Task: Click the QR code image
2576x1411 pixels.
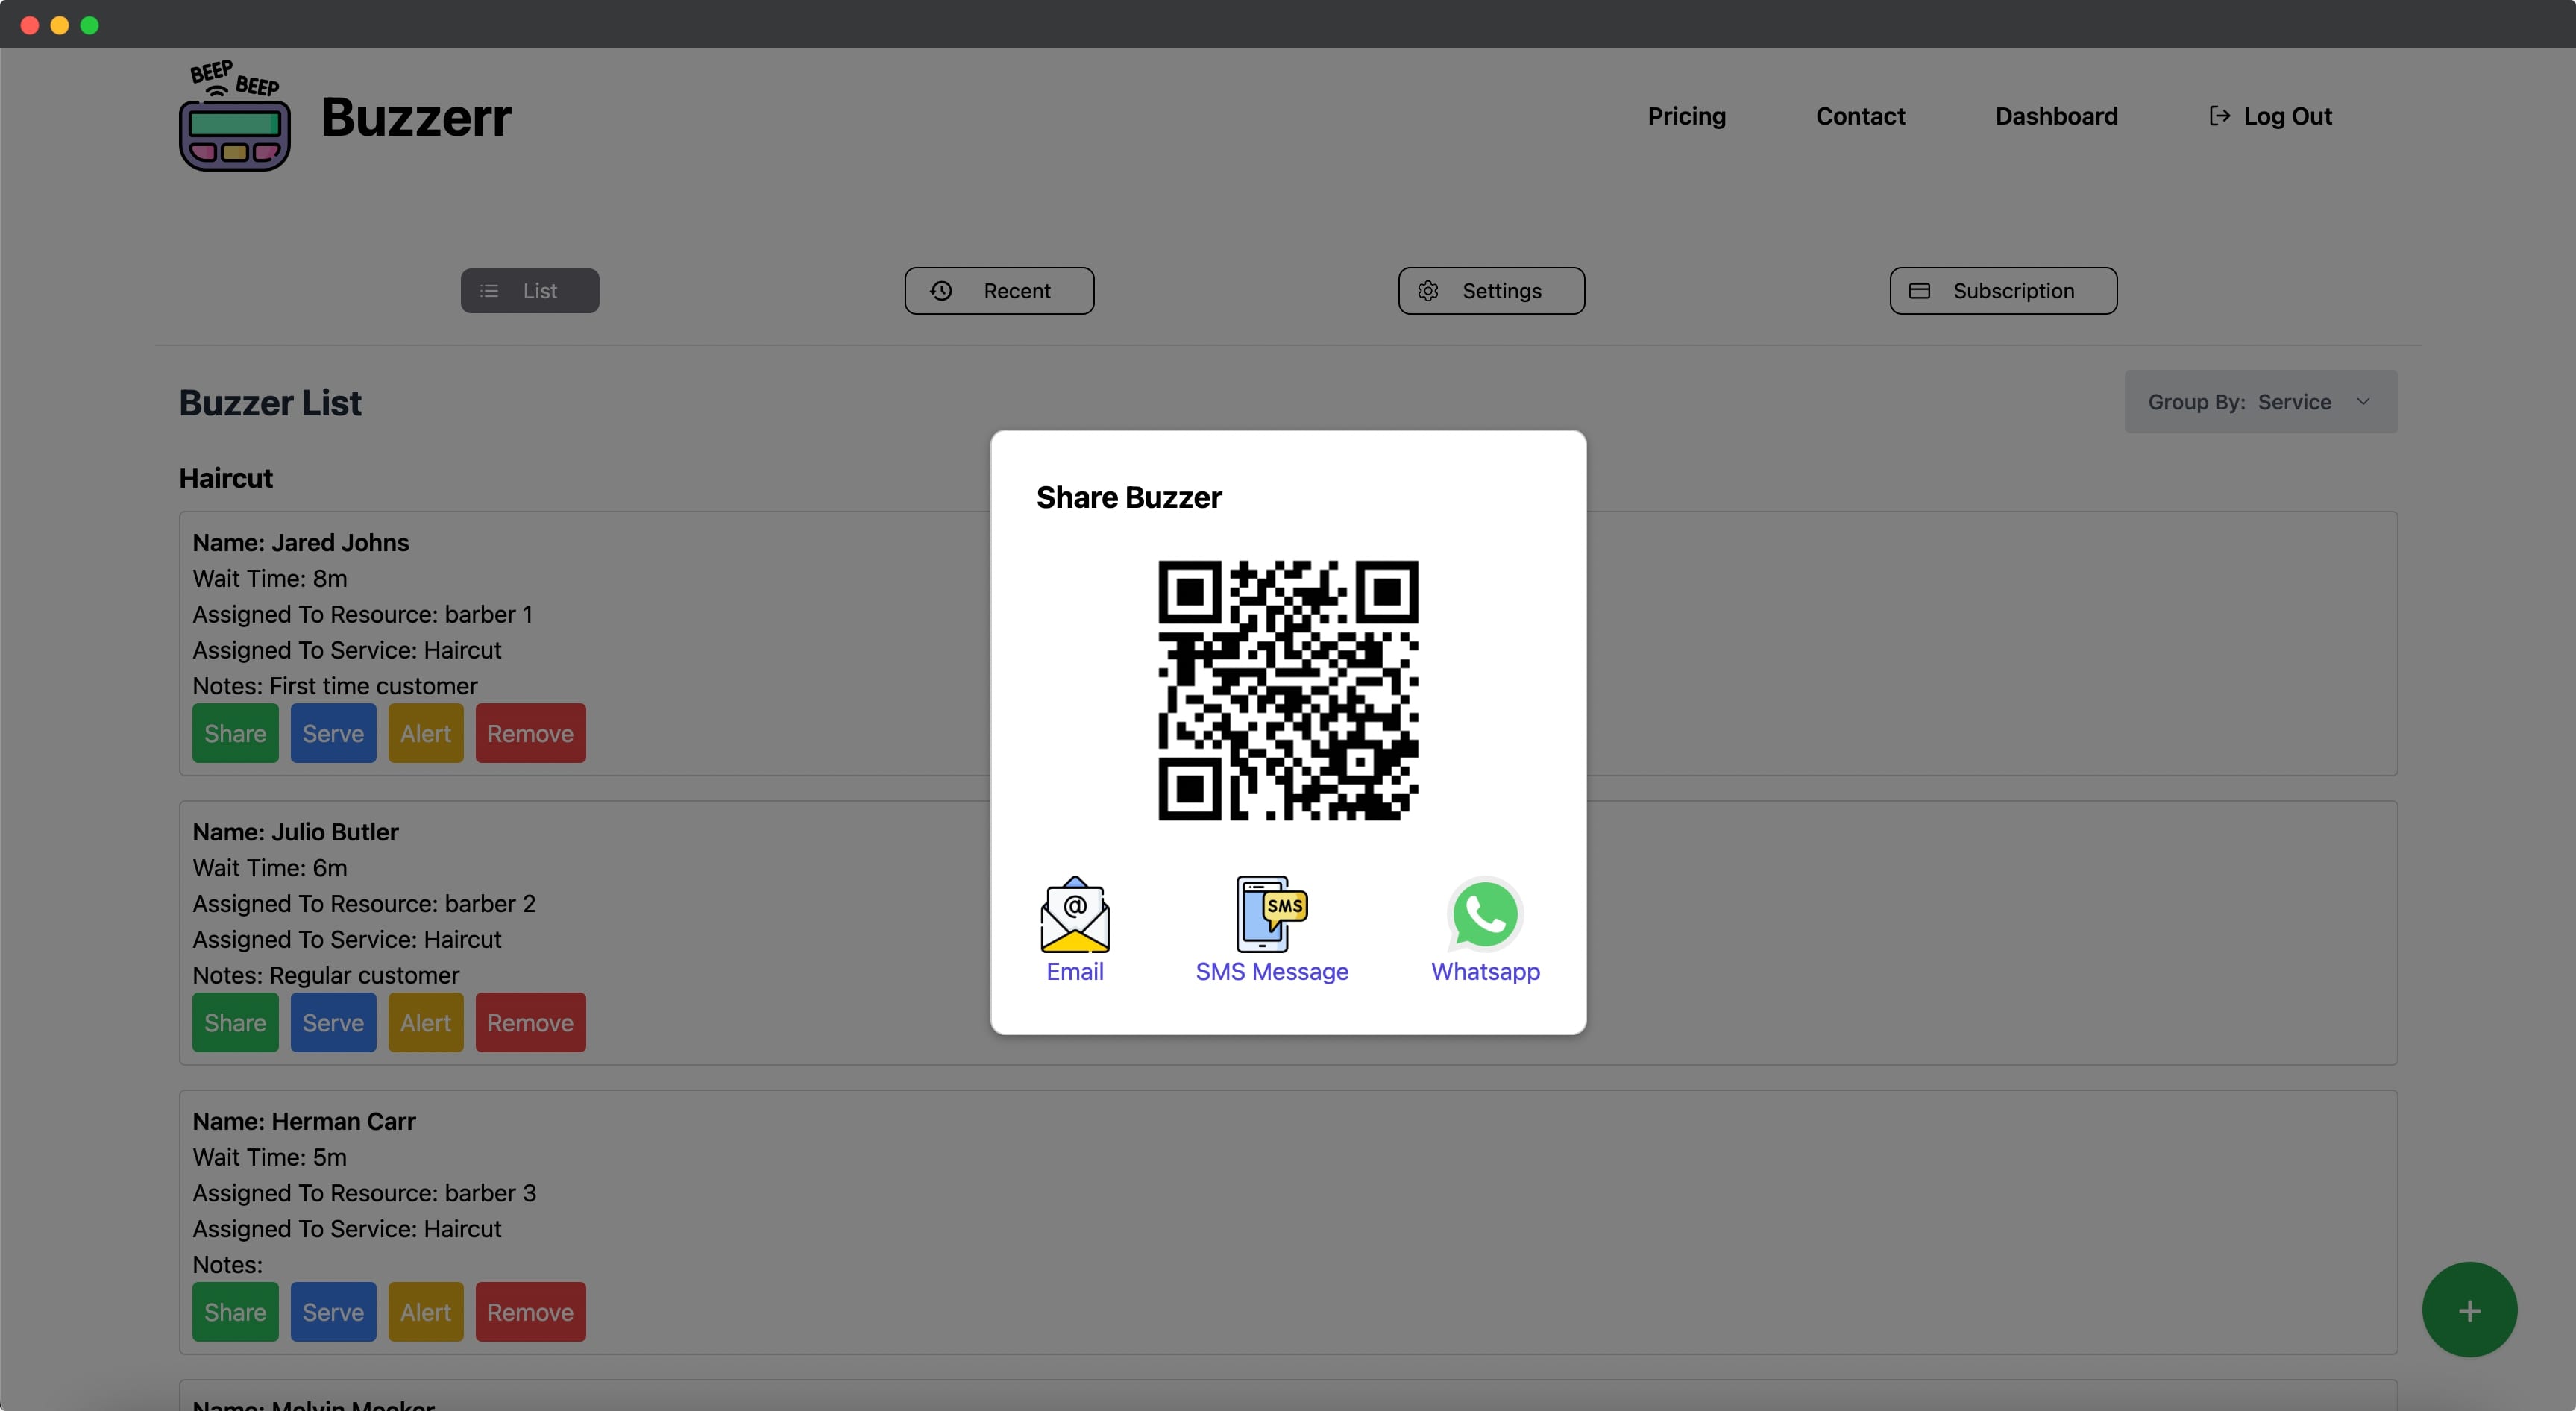Action: [1287, 690]
